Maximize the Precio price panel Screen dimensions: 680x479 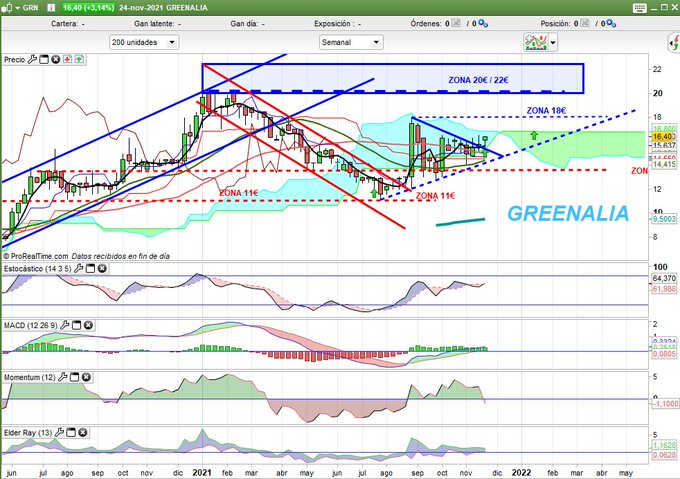(x=44, y=59)
